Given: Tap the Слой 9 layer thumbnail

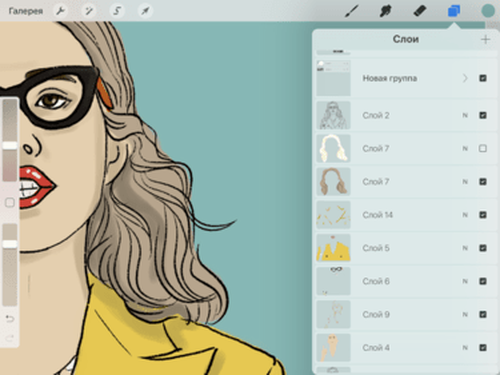Looking at the screenshot, I should click(333, 314).
